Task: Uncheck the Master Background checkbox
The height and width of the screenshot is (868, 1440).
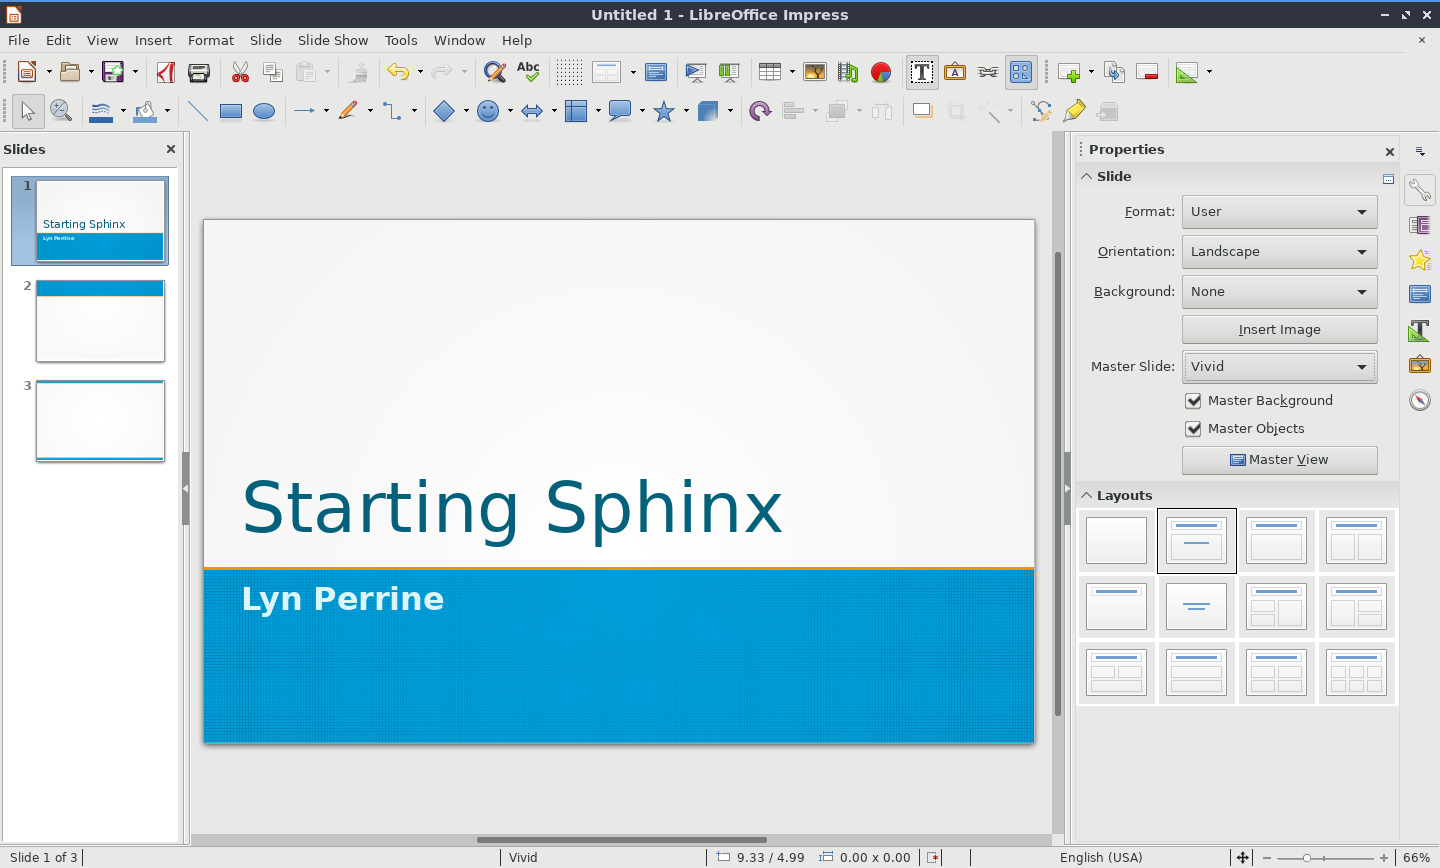Action: click(1193, 401)
